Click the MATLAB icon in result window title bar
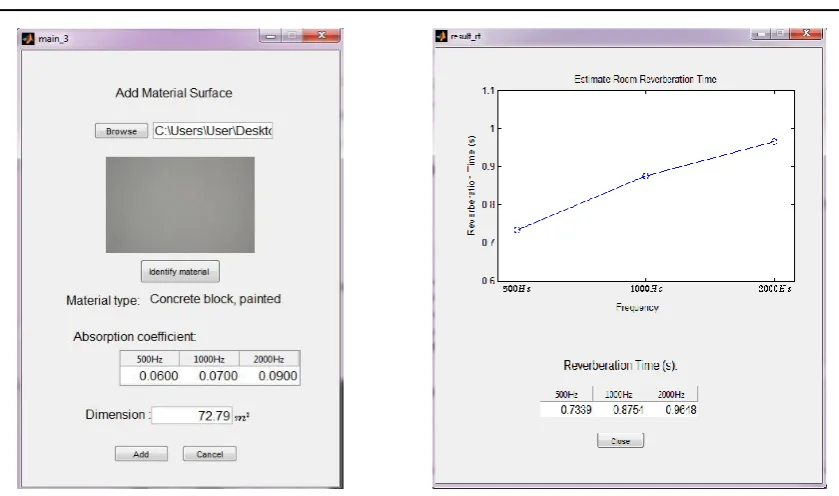839x496 pixels. (441, 36)
